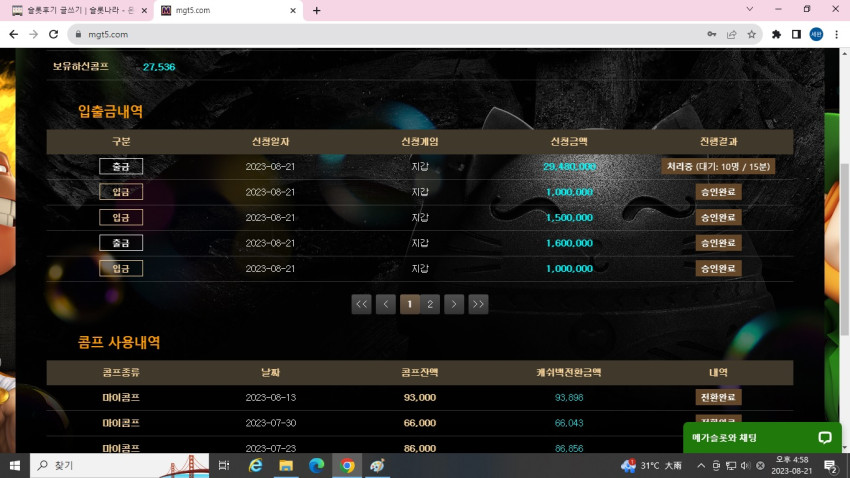Screen dimensions: 850x478
Task: Click the 93,898 cashback amount
Action: tap(569, 397)
